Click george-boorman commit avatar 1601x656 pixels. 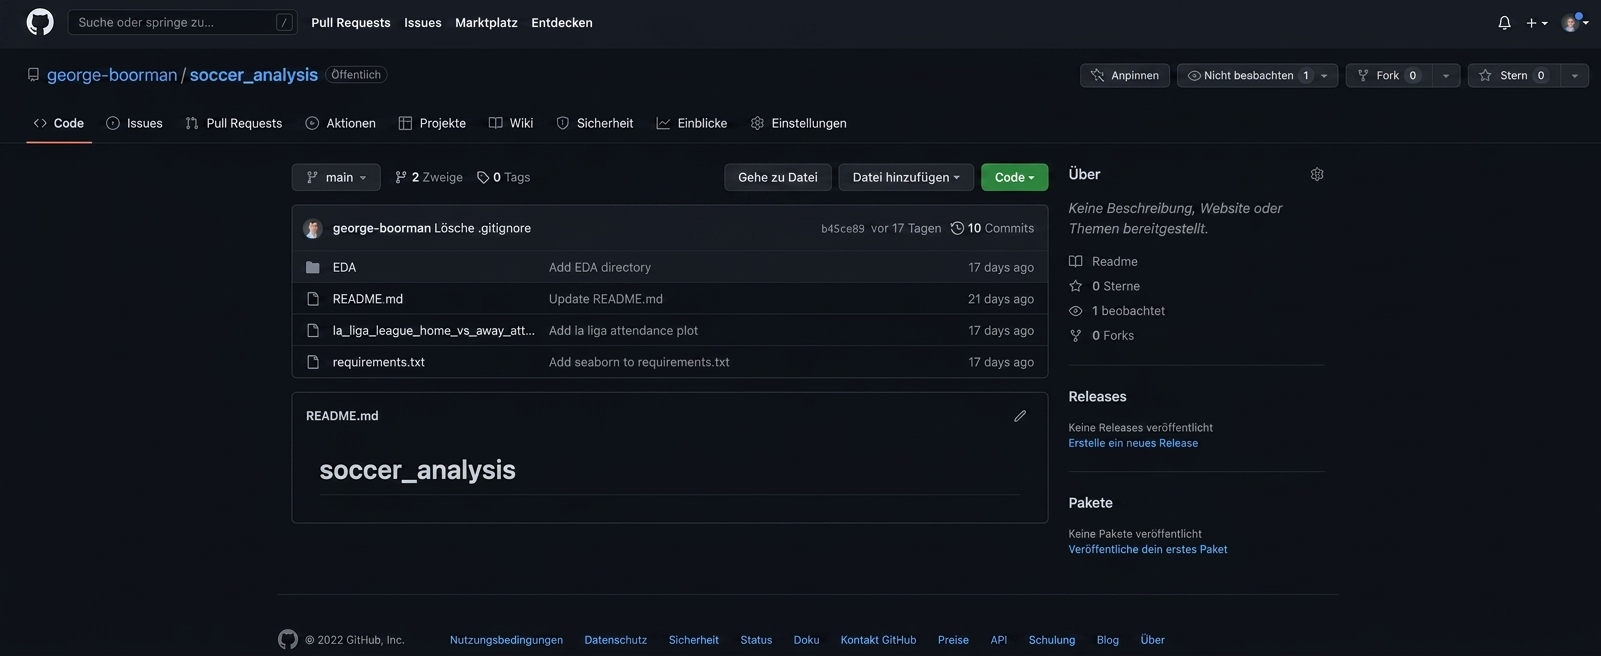pyautogui.click(x=313, y=228)
